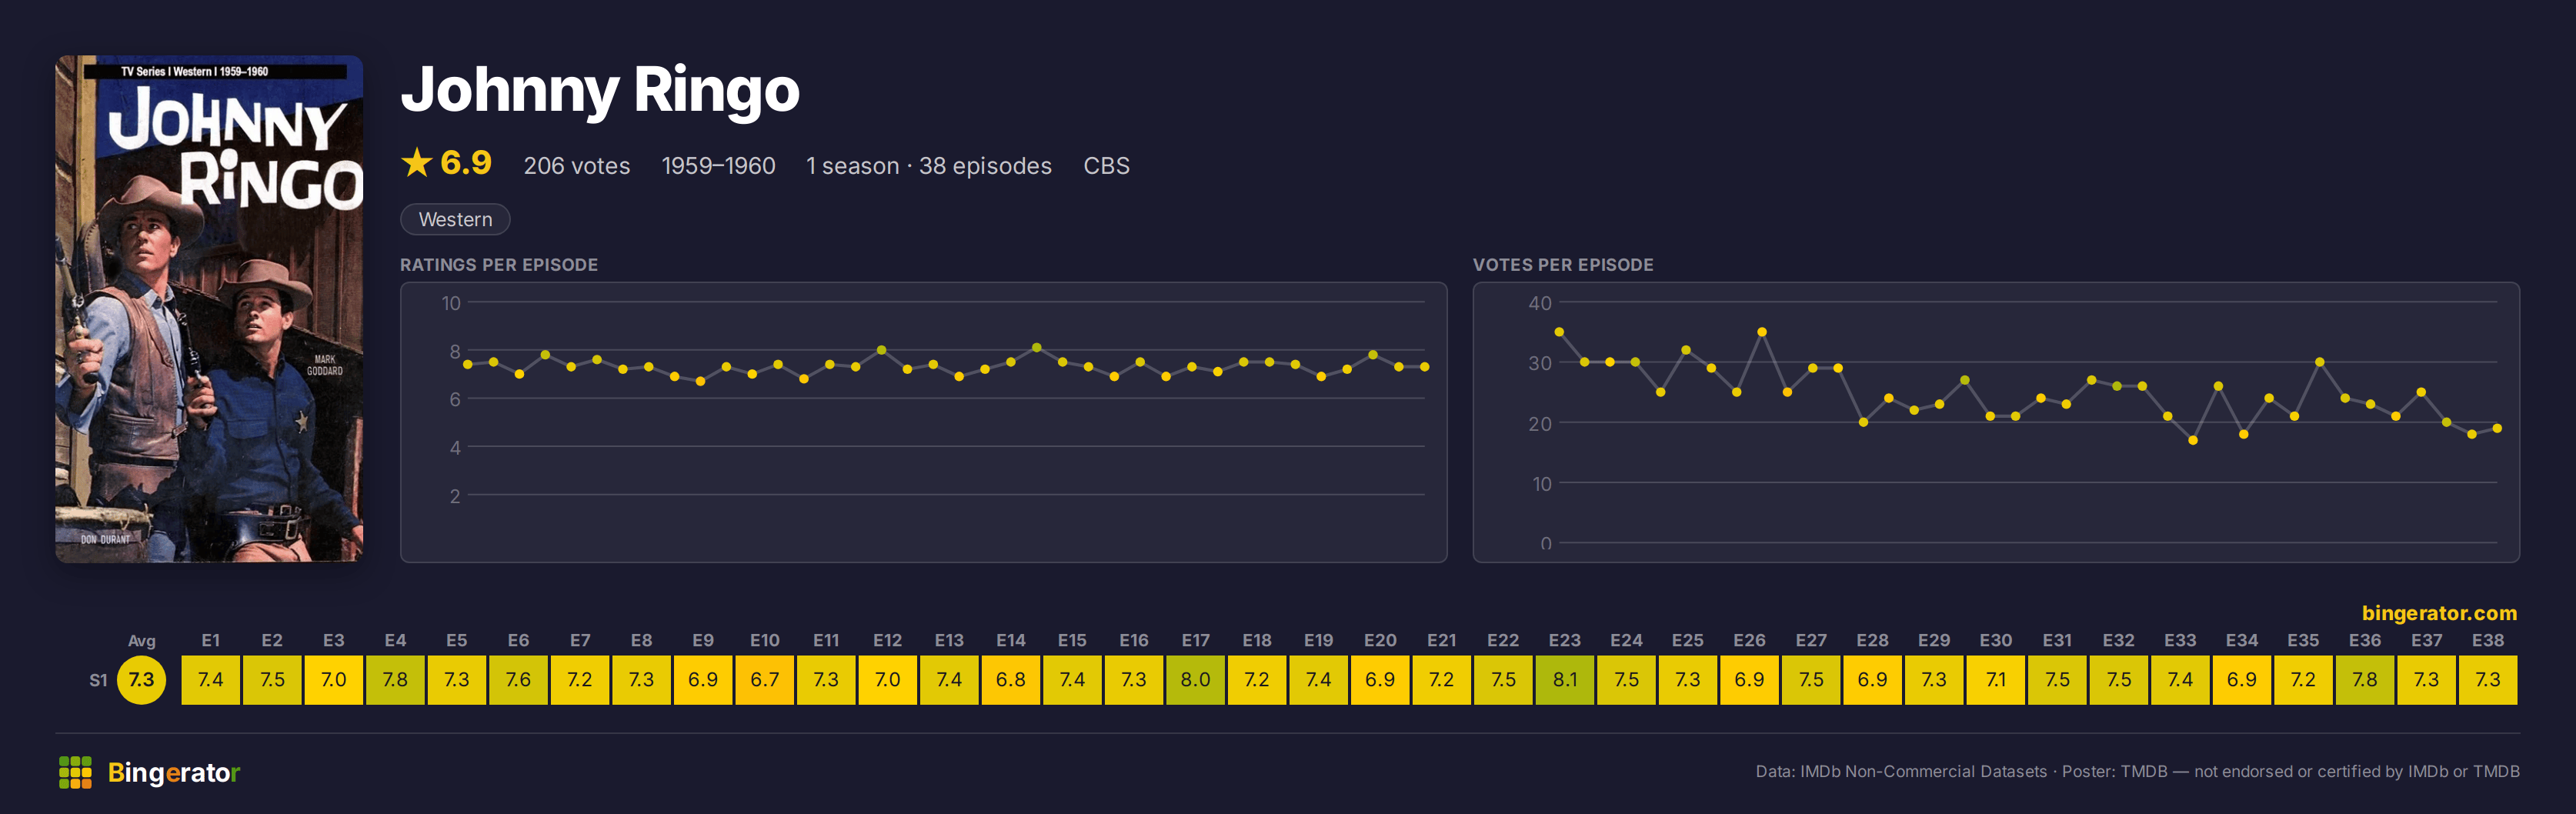Click the gold star rating icon
The width and height of the screenshot is (2576, 814).
tap(416, 162)
